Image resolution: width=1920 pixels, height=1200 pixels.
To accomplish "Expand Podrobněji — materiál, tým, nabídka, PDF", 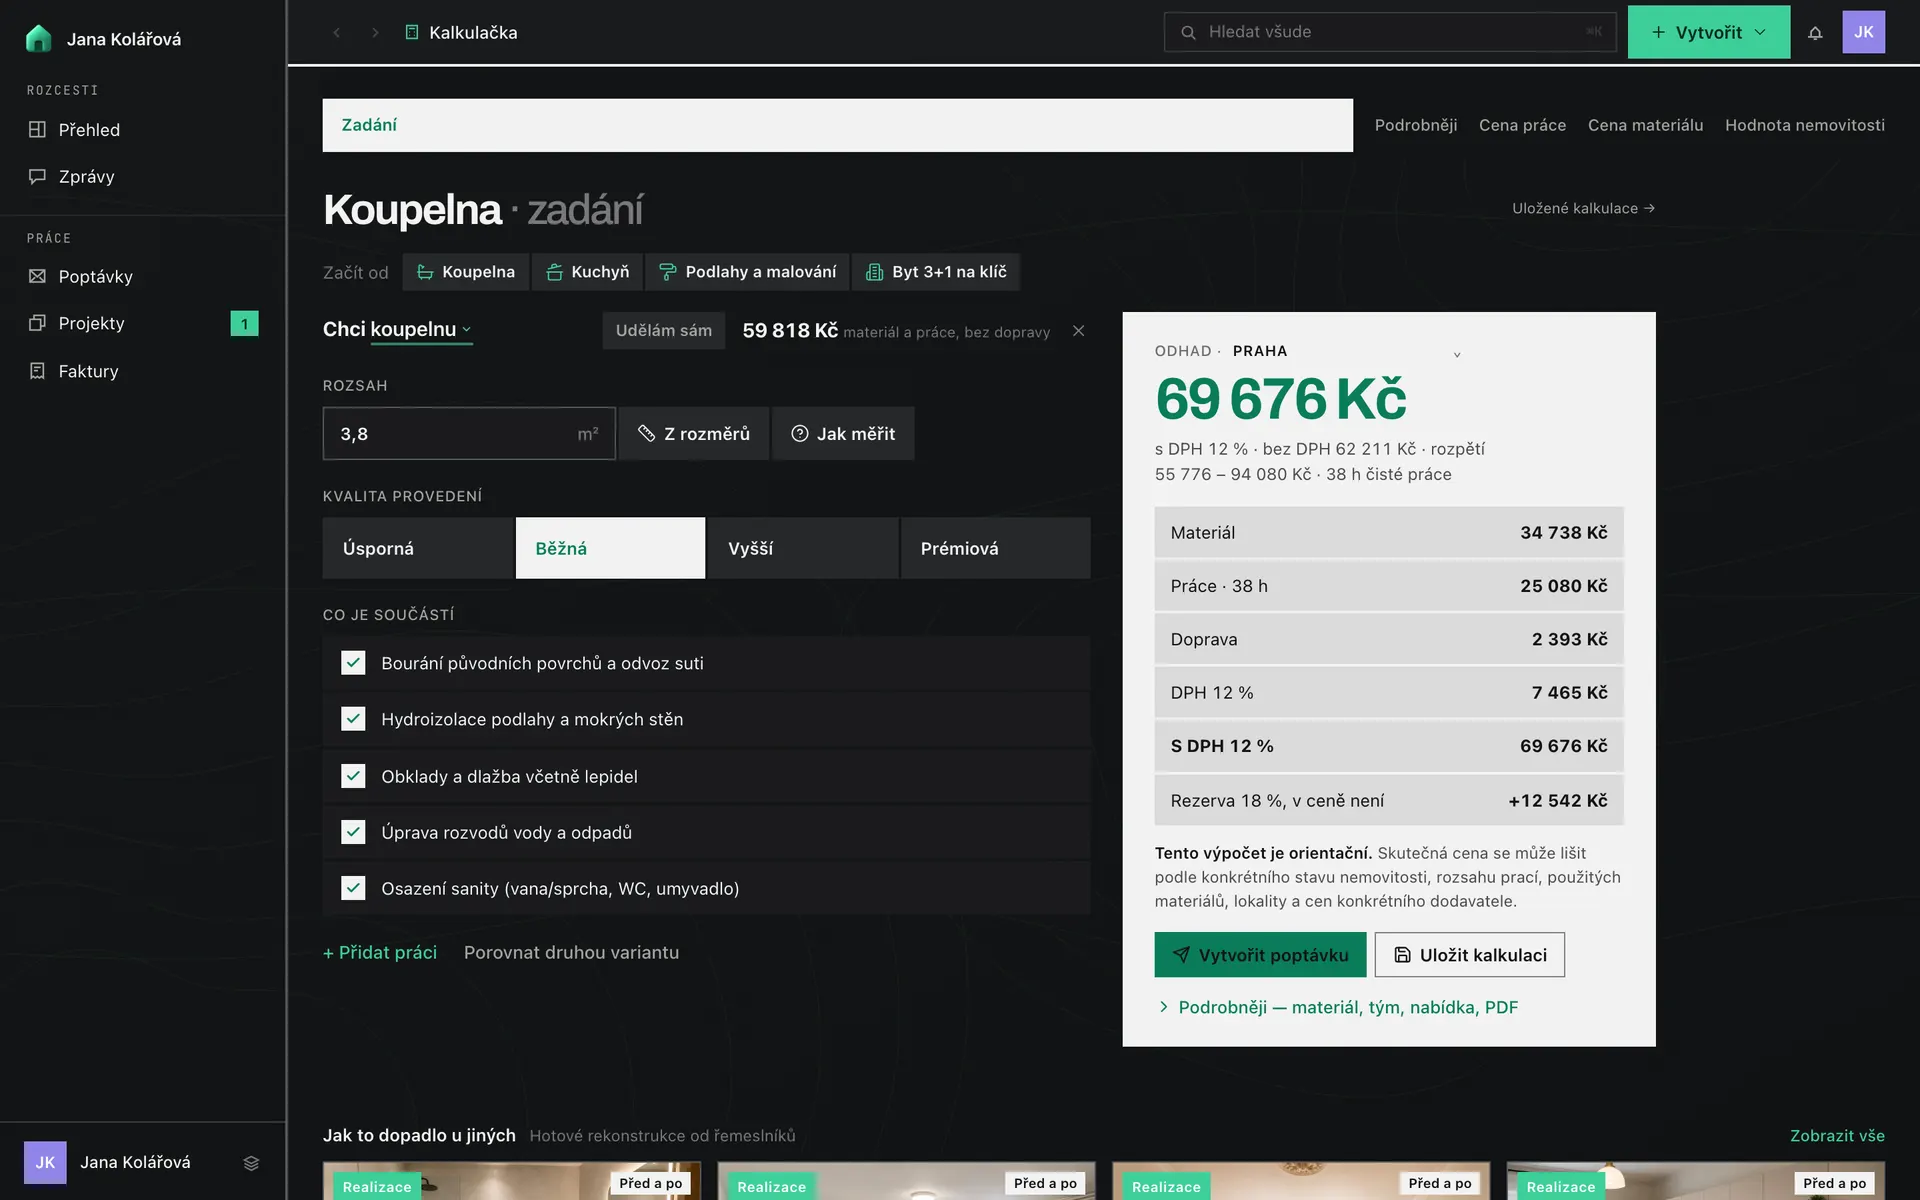I will pyautogui.click(x=1337, y=1007).
